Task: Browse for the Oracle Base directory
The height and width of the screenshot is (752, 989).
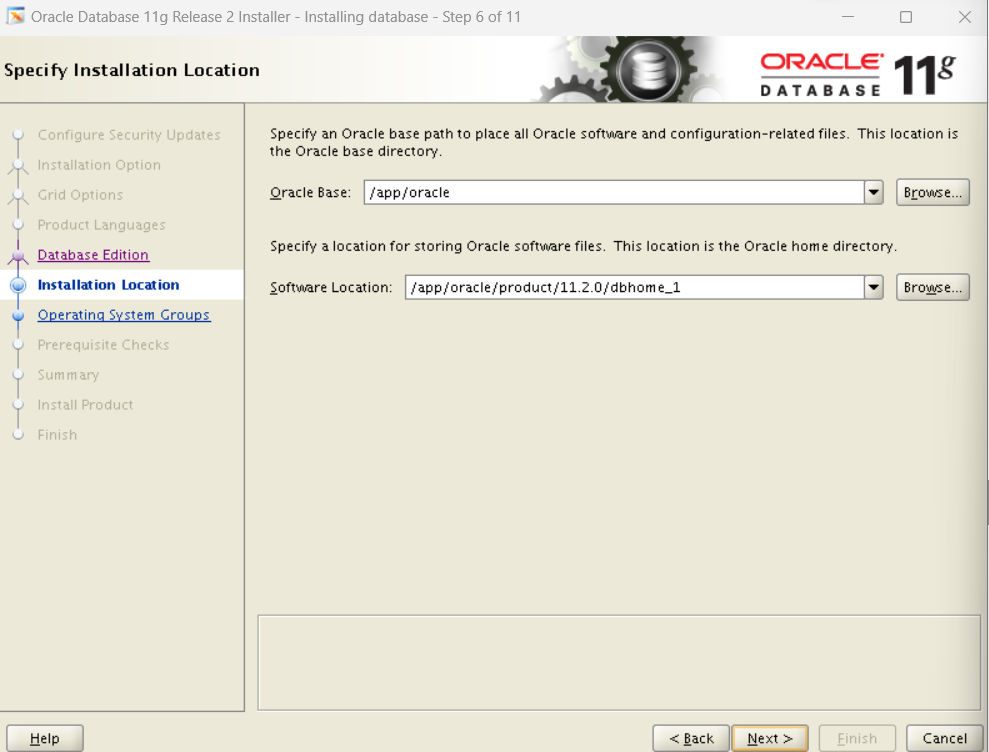Action: [x=932, y=192]
